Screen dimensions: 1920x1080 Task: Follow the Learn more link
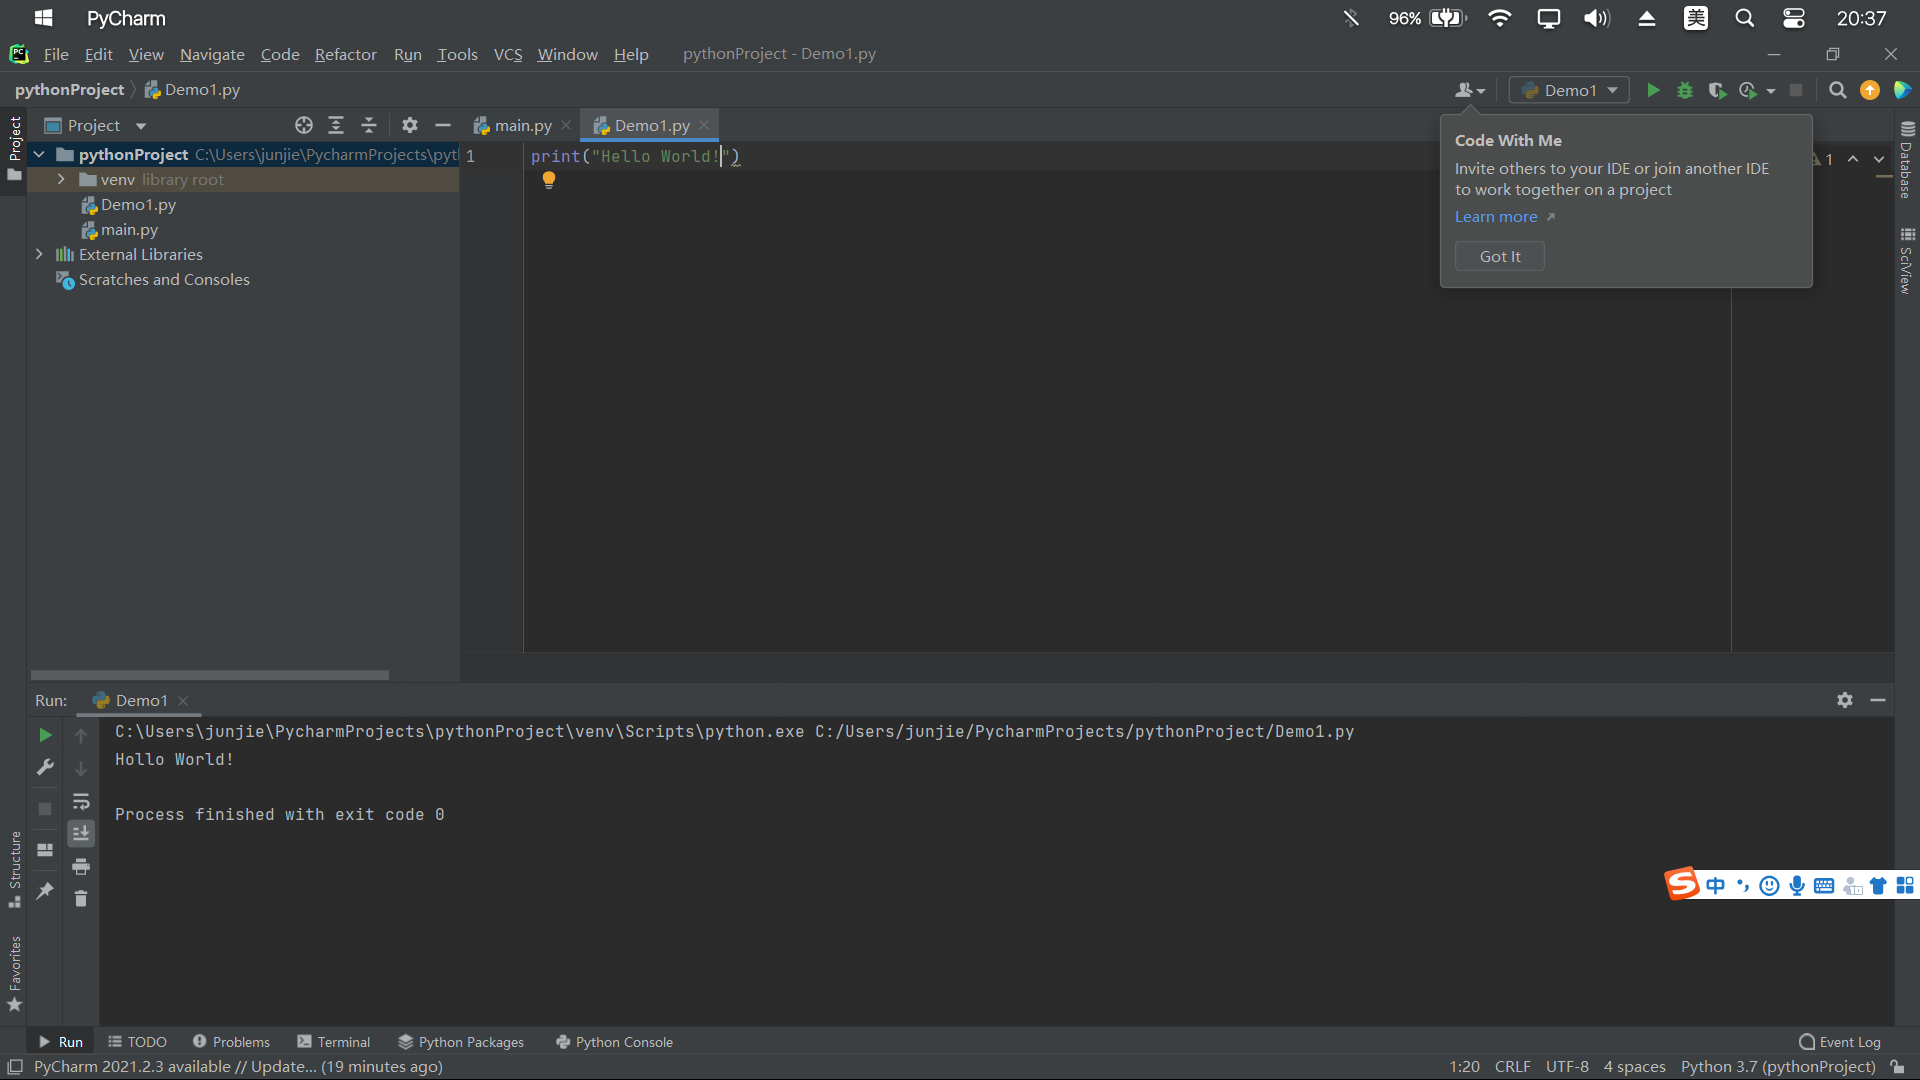(1496, 217)
